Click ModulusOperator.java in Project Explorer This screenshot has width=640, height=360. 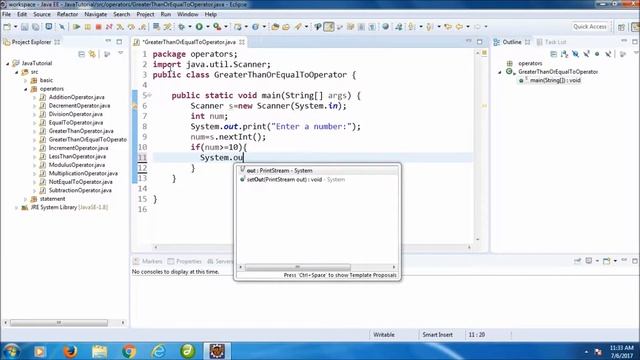[x=76, y=165]
